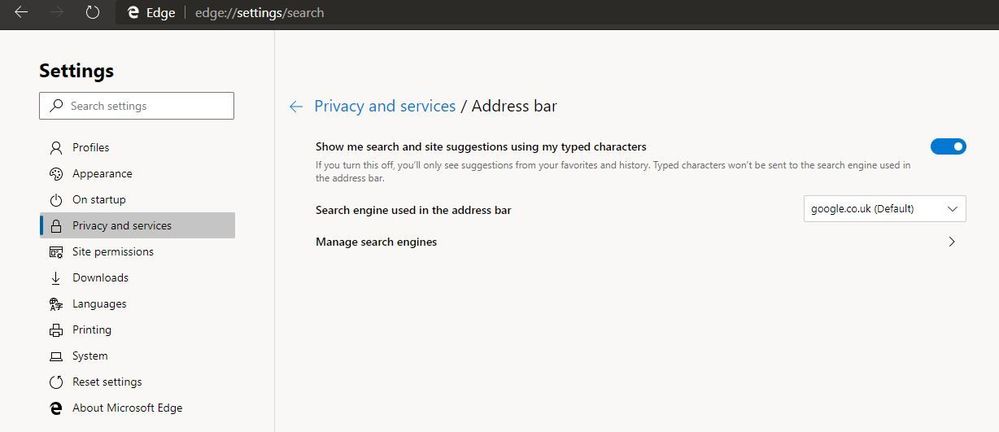Click the Reset settings circular arrow icon

click(56, 382)
